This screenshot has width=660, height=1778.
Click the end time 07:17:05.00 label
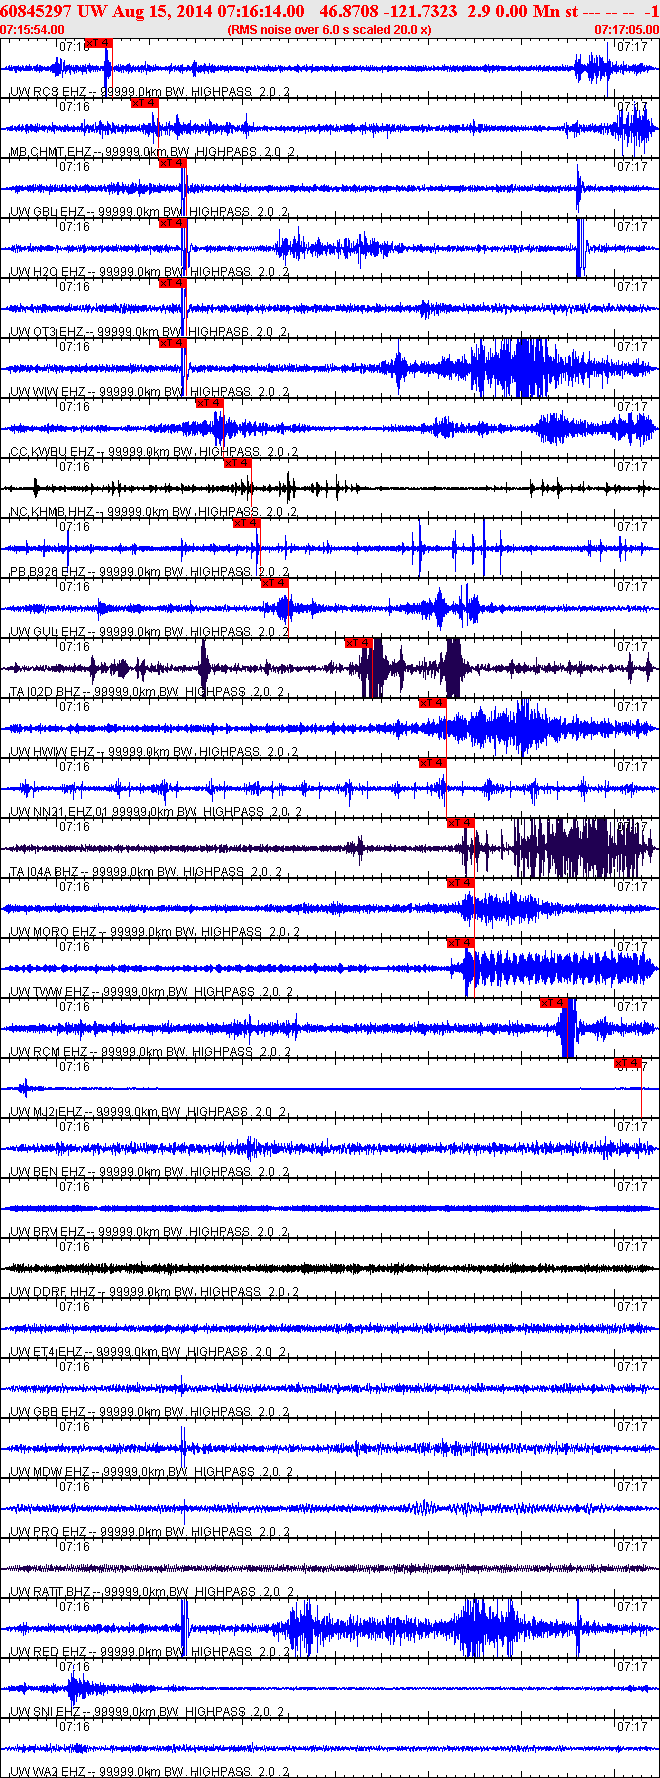(627, 30)
